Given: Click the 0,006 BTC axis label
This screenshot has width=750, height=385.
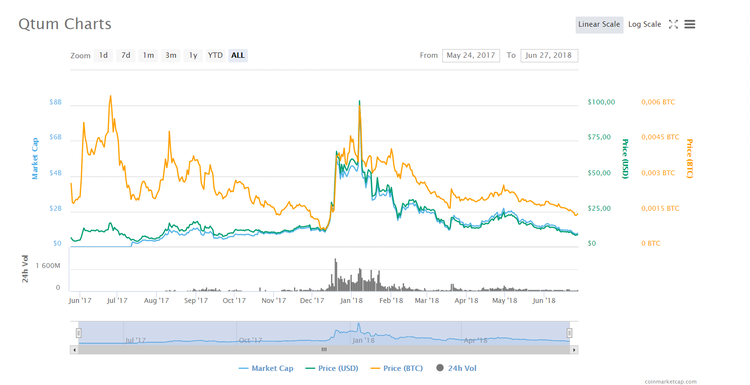Looking at the screenshot, I should [658, 102].
